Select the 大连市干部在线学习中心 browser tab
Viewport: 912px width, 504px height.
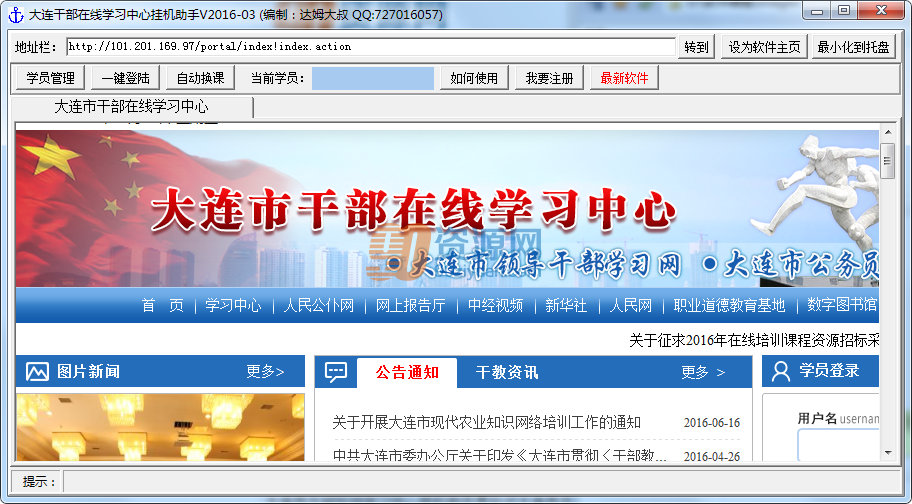(132, 107)
